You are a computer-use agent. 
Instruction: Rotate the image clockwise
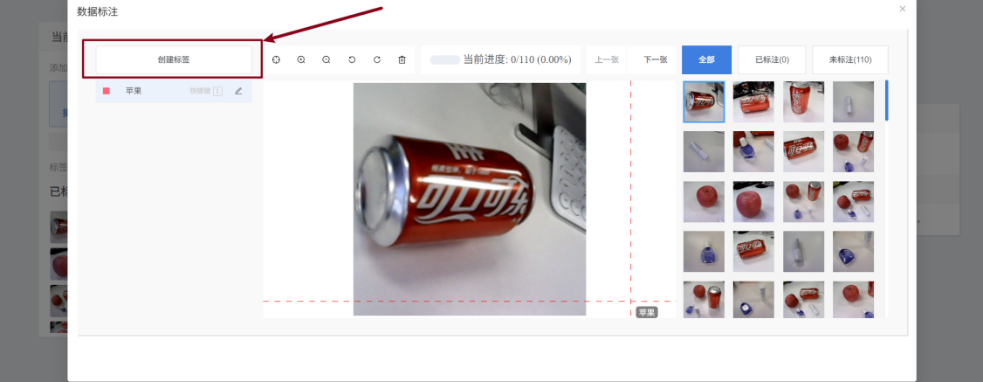tap(377, 60)
